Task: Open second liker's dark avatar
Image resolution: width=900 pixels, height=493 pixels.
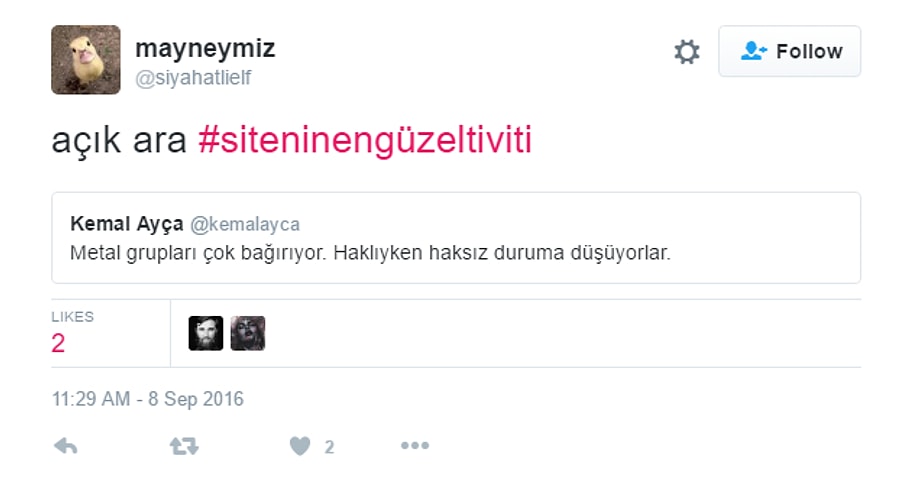Action: 248,333
